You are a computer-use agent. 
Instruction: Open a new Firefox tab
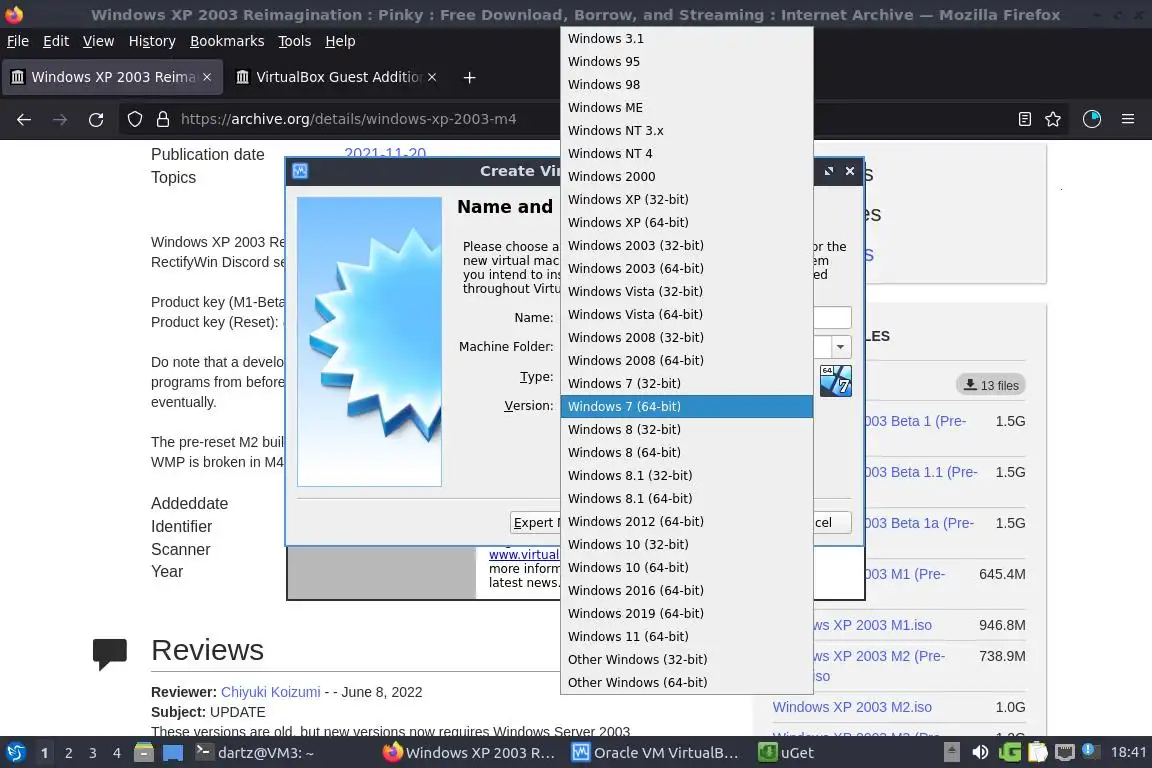(x=469, y=77)
